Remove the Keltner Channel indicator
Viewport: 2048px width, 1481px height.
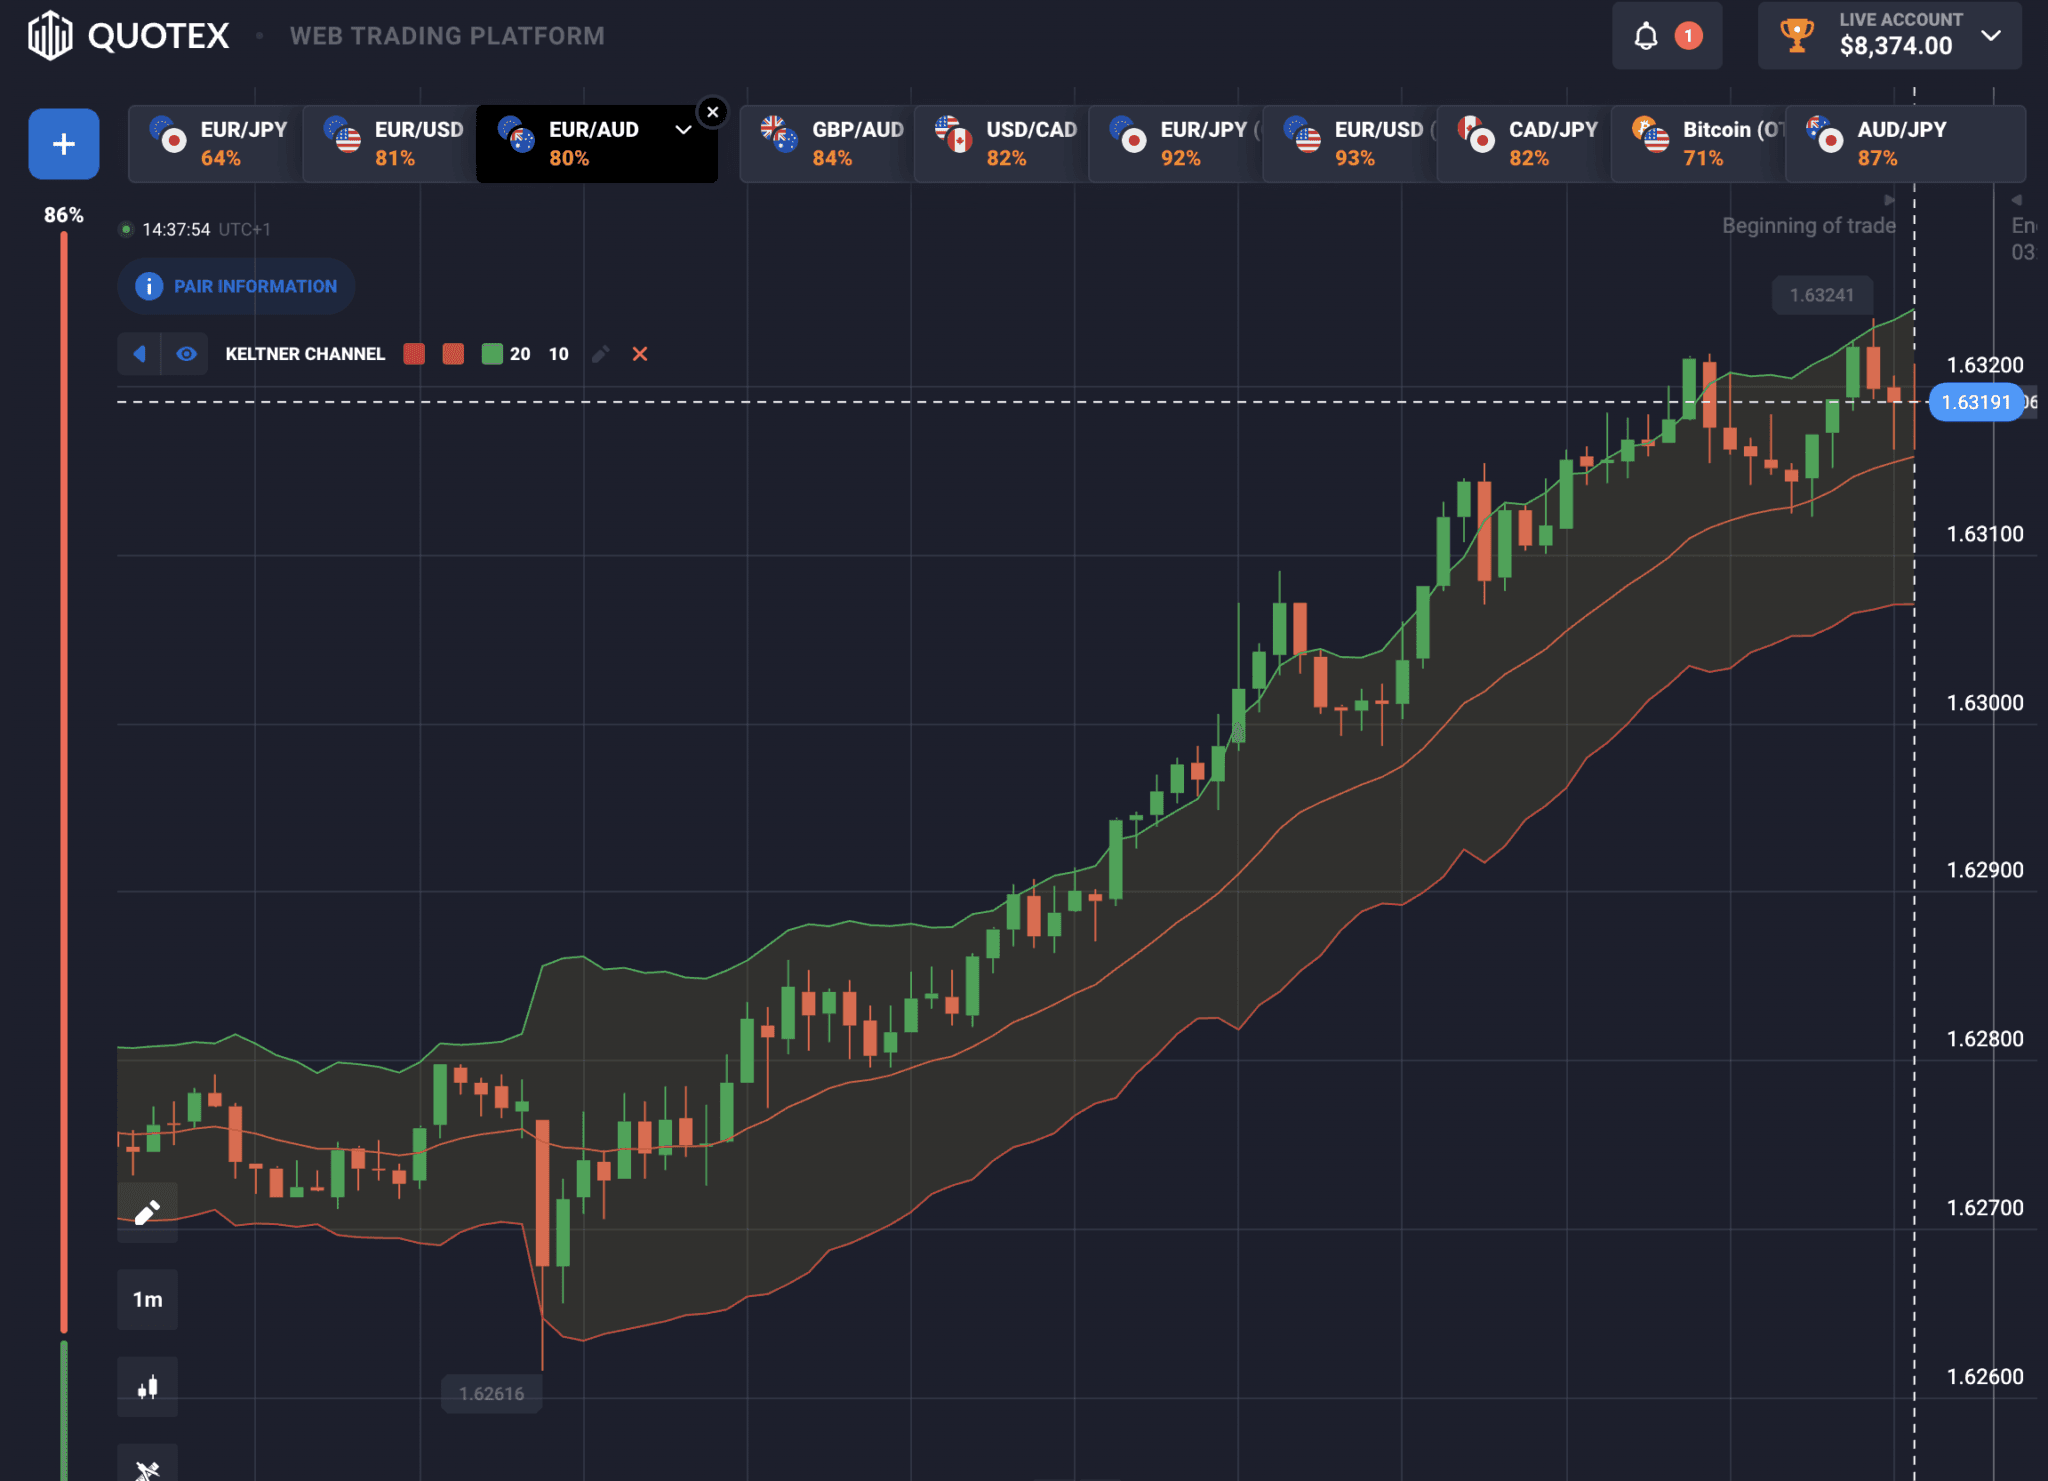640,354
